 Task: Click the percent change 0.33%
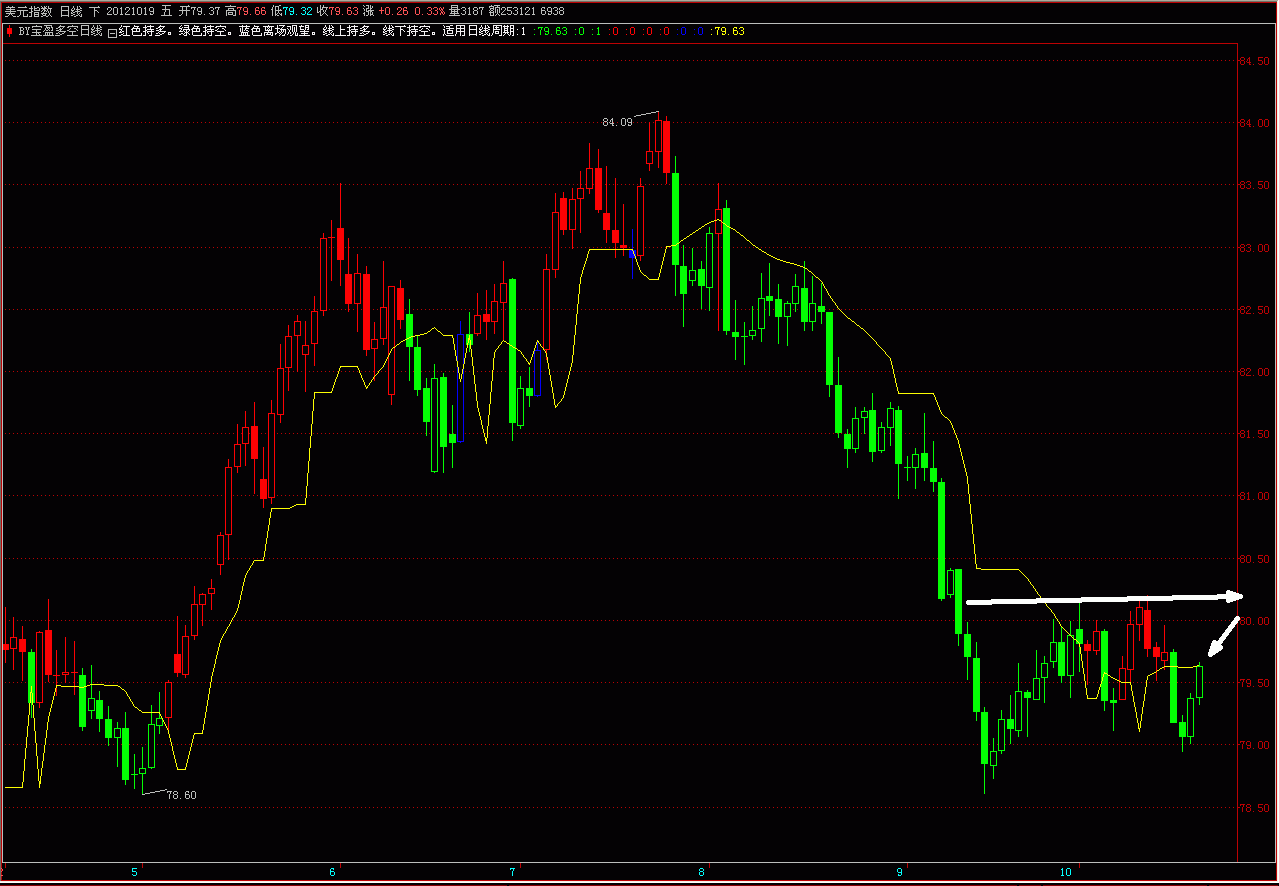click(430, 11)
